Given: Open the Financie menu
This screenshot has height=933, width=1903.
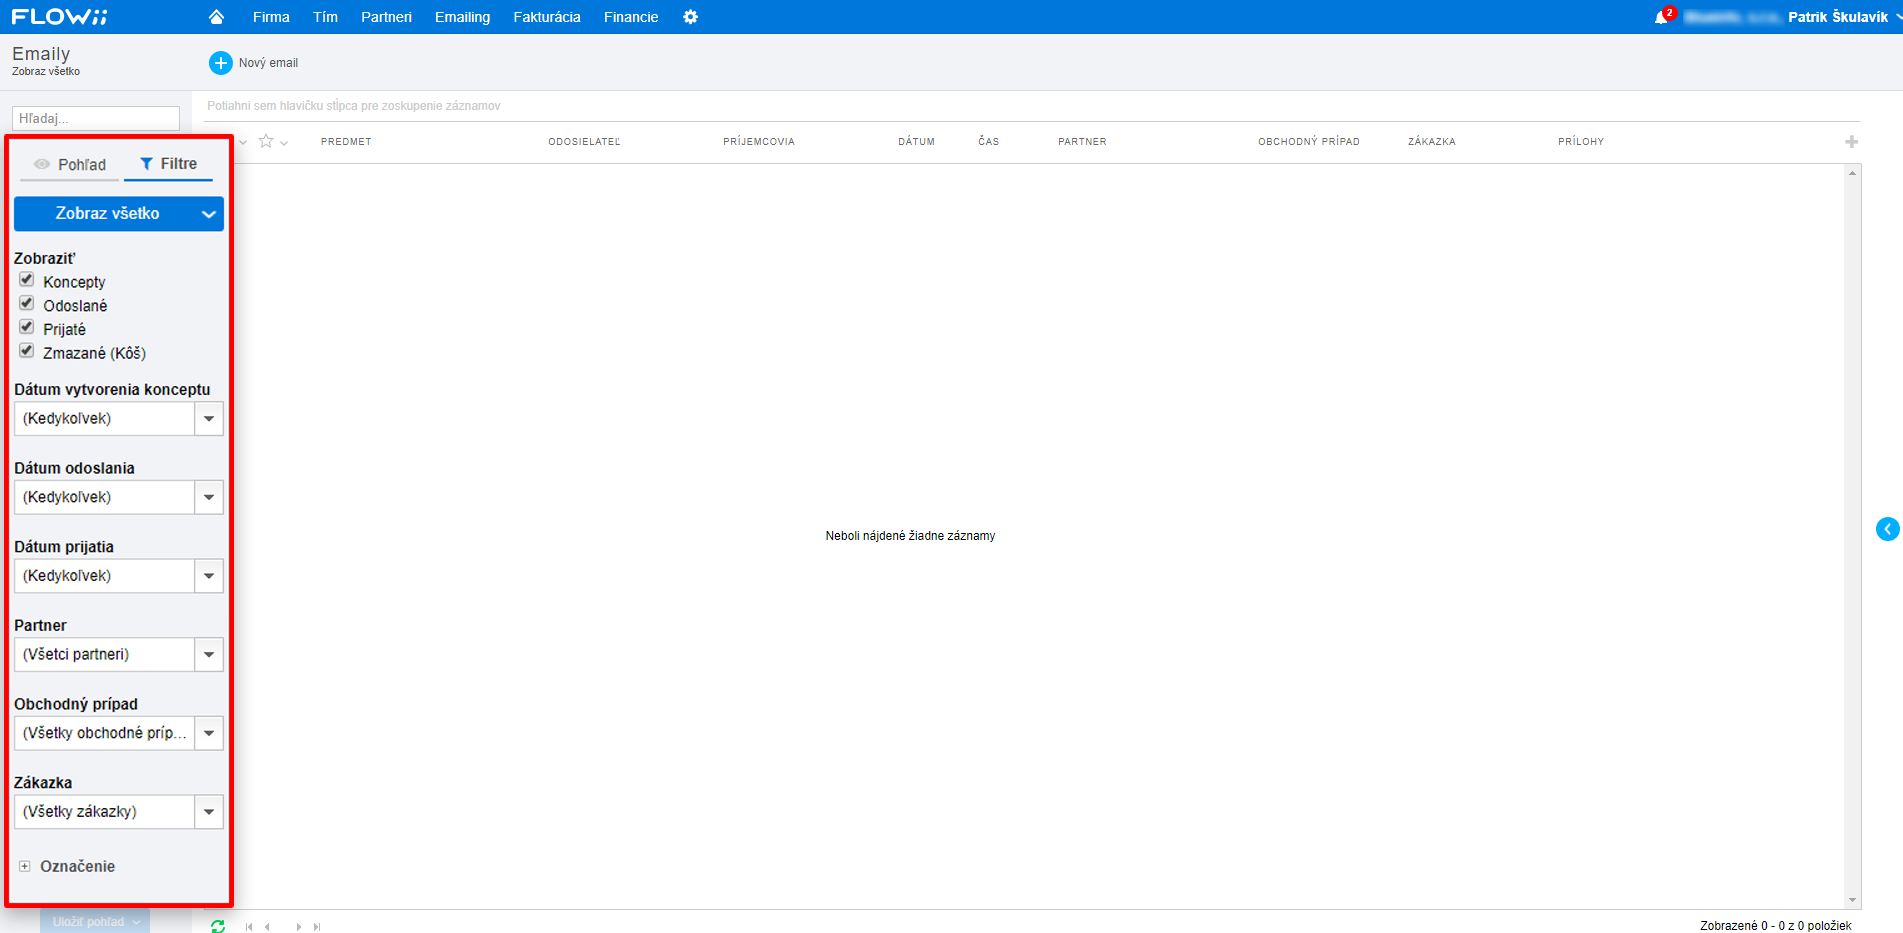Looking at the screenshot, I should coord(631,17).
